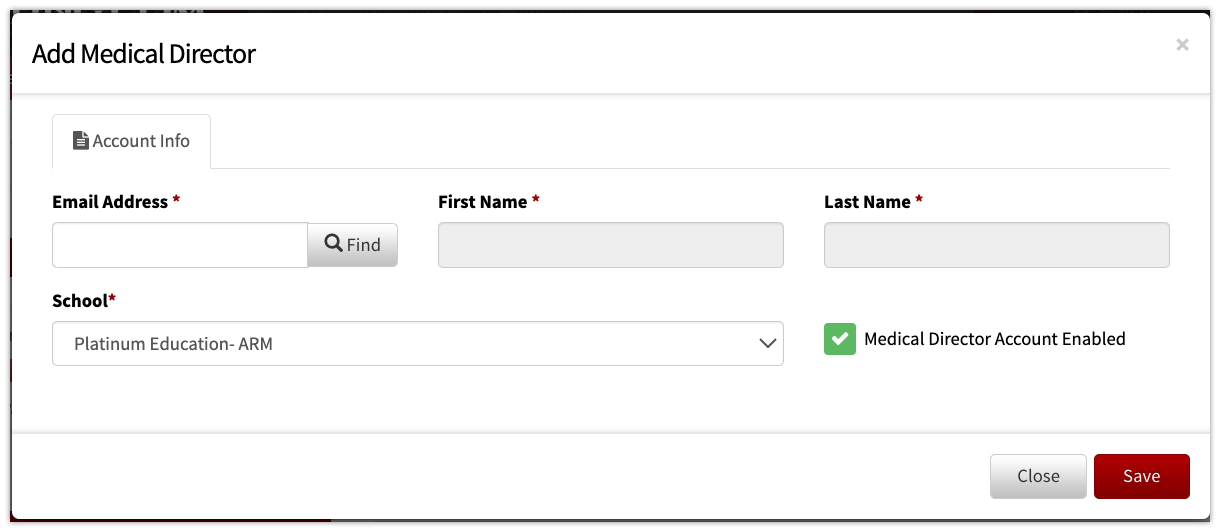
Task: Click the First Name label
Action: click(482, 201)
